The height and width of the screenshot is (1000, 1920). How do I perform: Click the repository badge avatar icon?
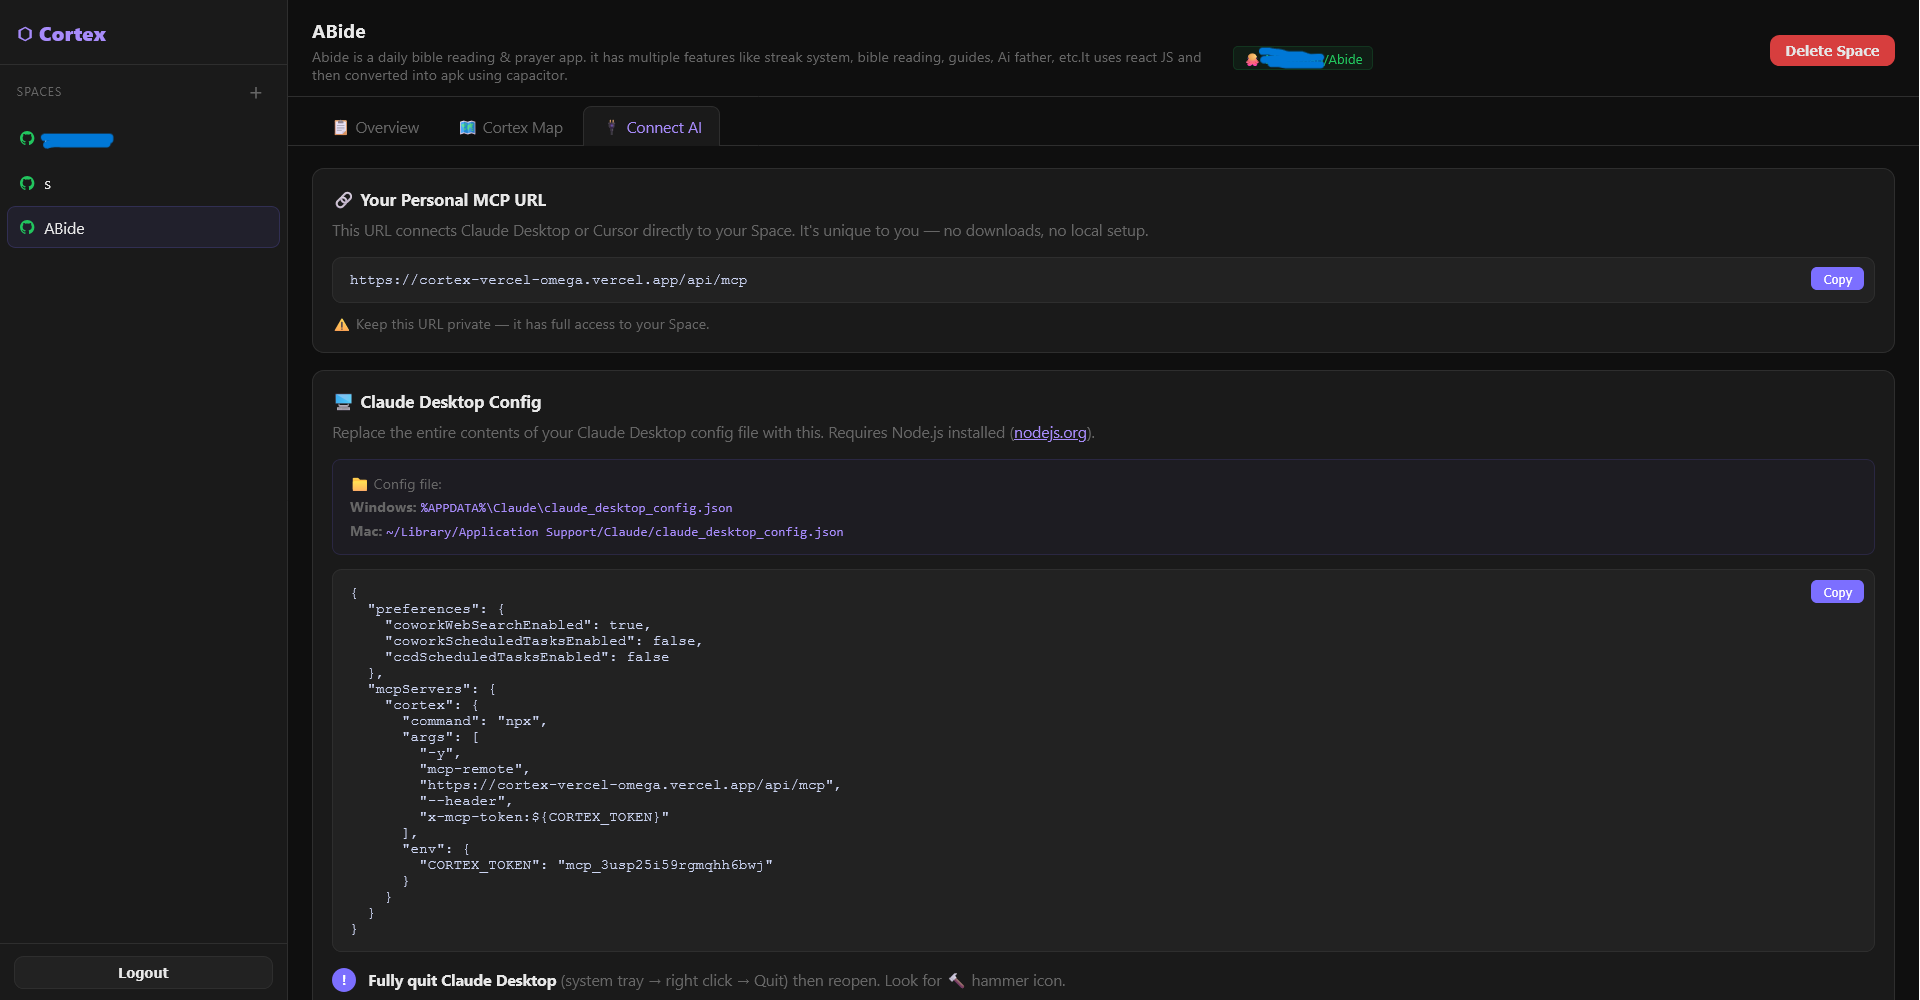pyautogui.click(x=1252, y=59)
